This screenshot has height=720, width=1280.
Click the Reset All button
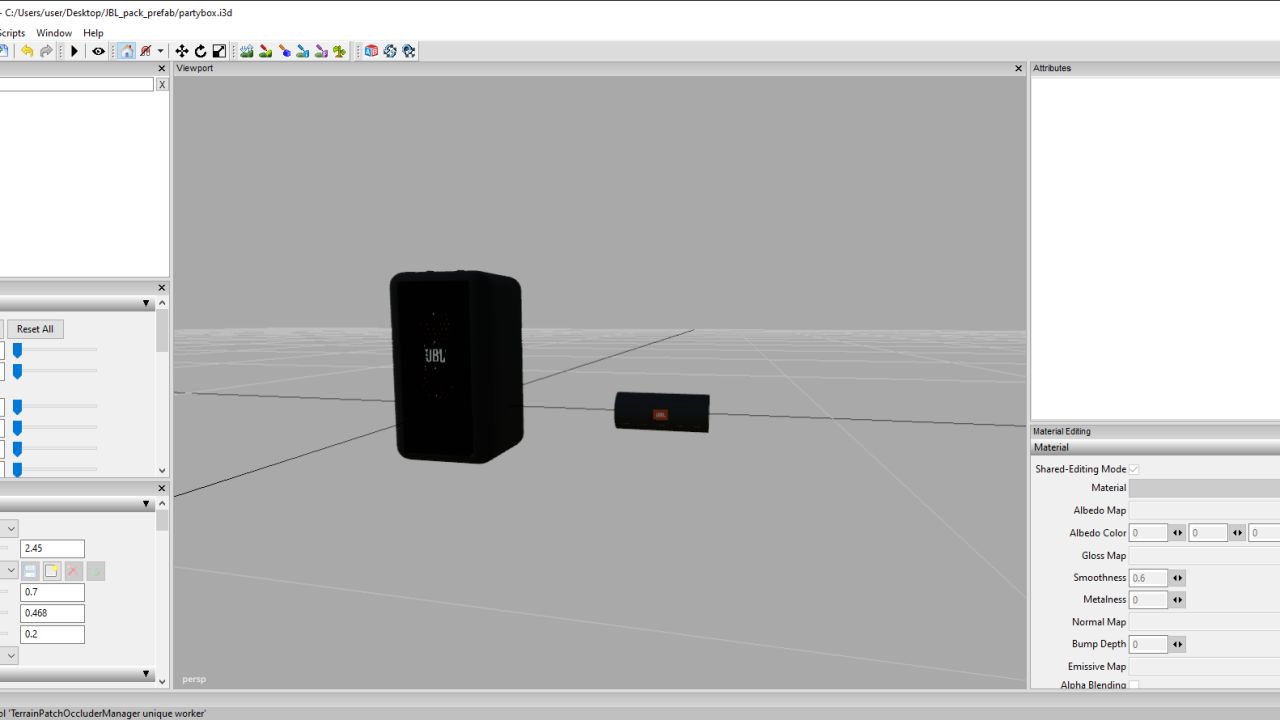tap(35, 329)
